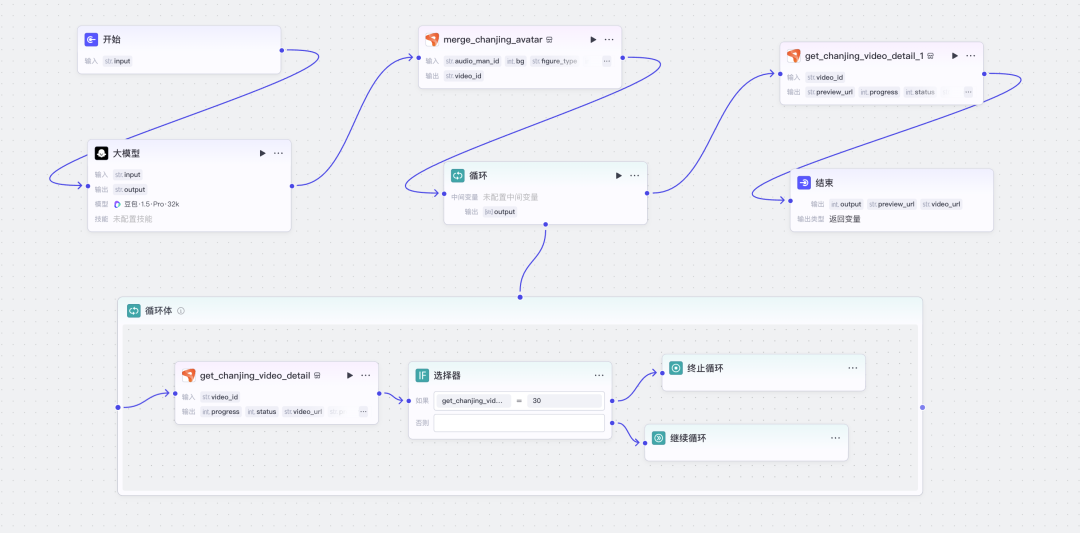Run the 大模型 node with its play button
The width and height of the screenshot is (1080, 533).
(x=262, y=153)
